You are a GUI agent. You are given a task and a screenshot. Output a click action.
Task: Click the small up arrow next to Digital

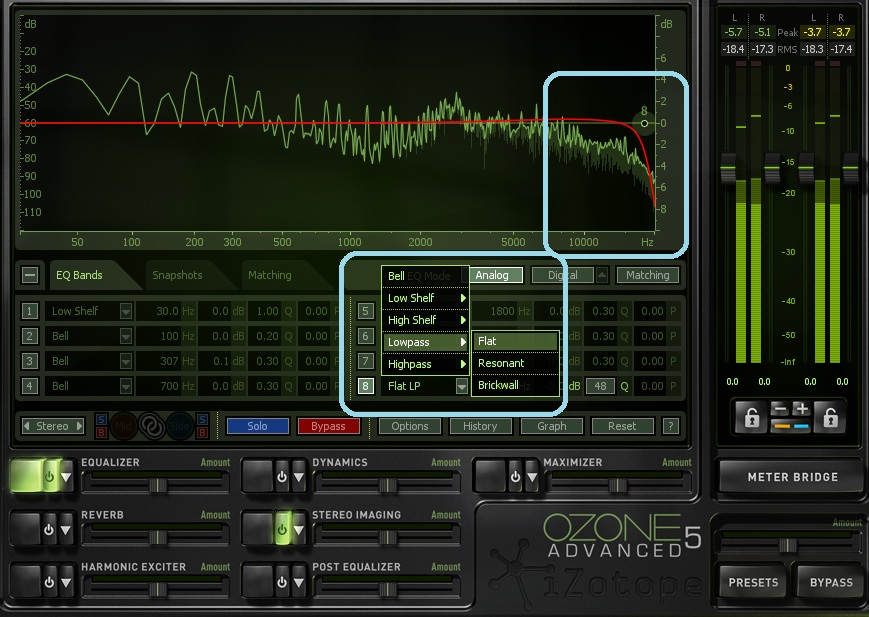coord(602,275)
